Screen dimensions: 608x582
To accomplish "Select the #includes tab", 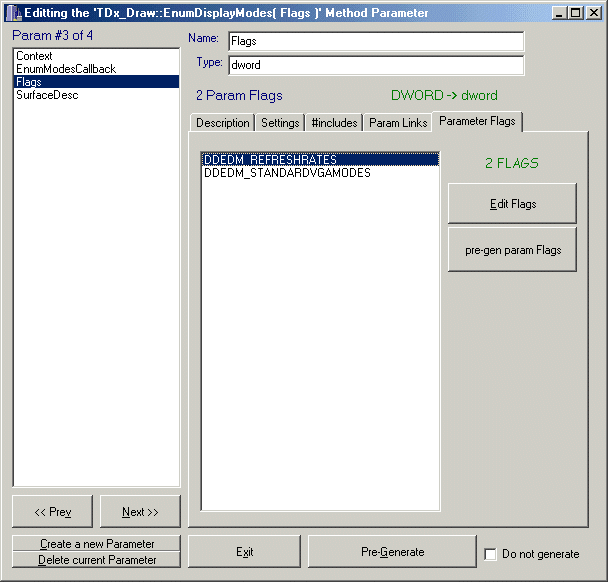I will click(333, 123).
